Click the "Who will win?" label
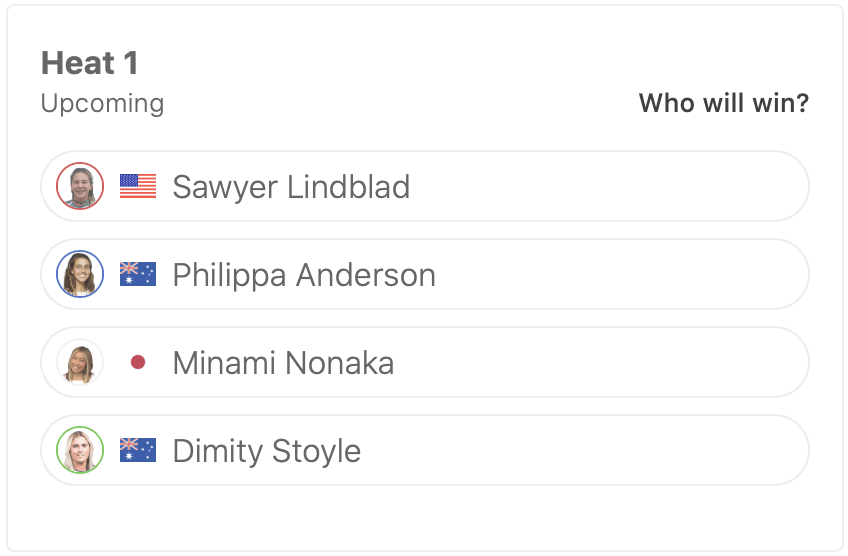Image resolution: width=848 pixels, height=556 pixels. pos(723,103)
